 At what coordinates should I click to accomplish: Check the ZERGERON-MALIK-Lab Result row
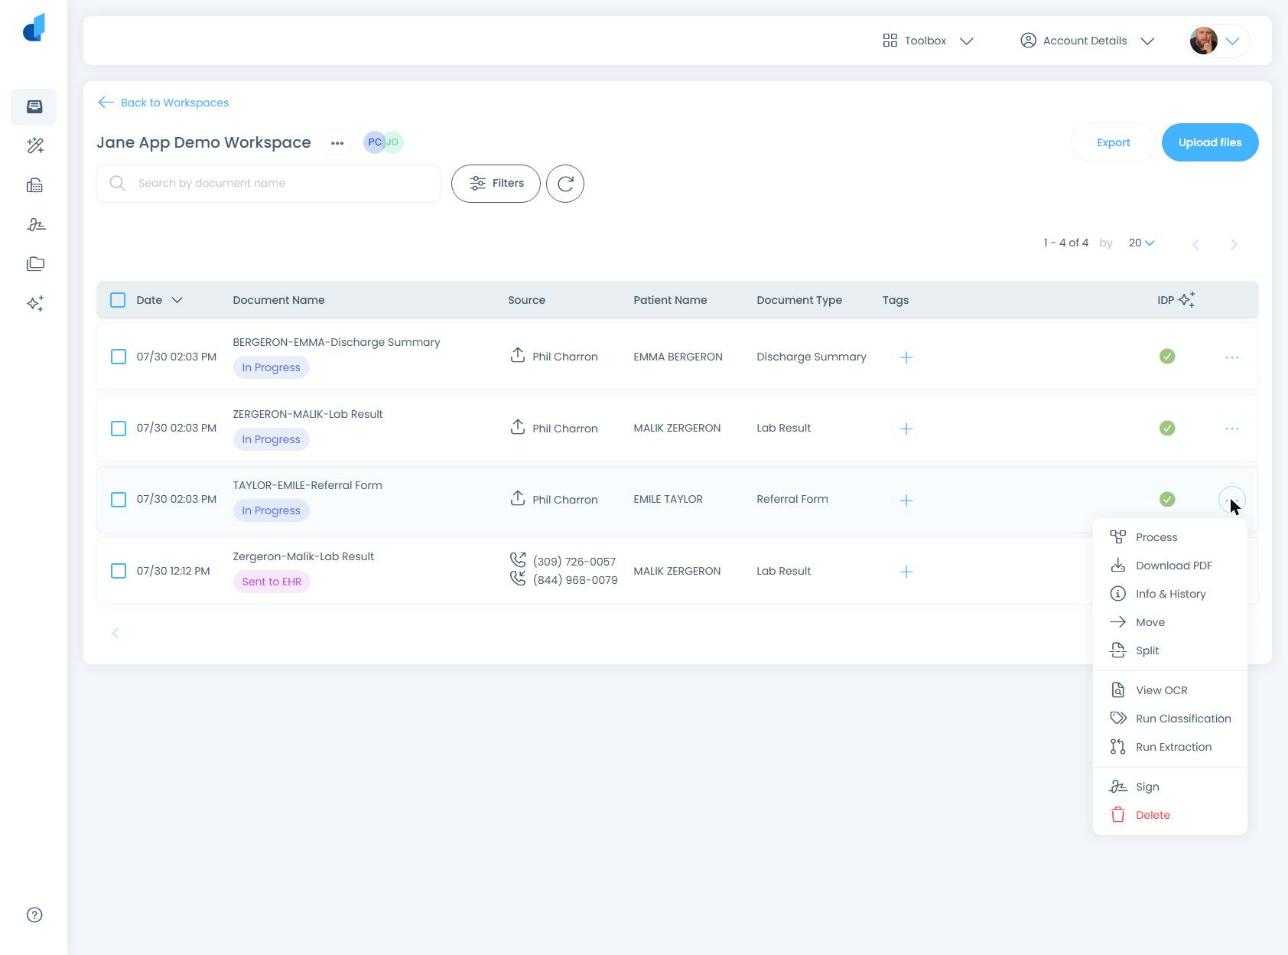[x=118, y=428]
